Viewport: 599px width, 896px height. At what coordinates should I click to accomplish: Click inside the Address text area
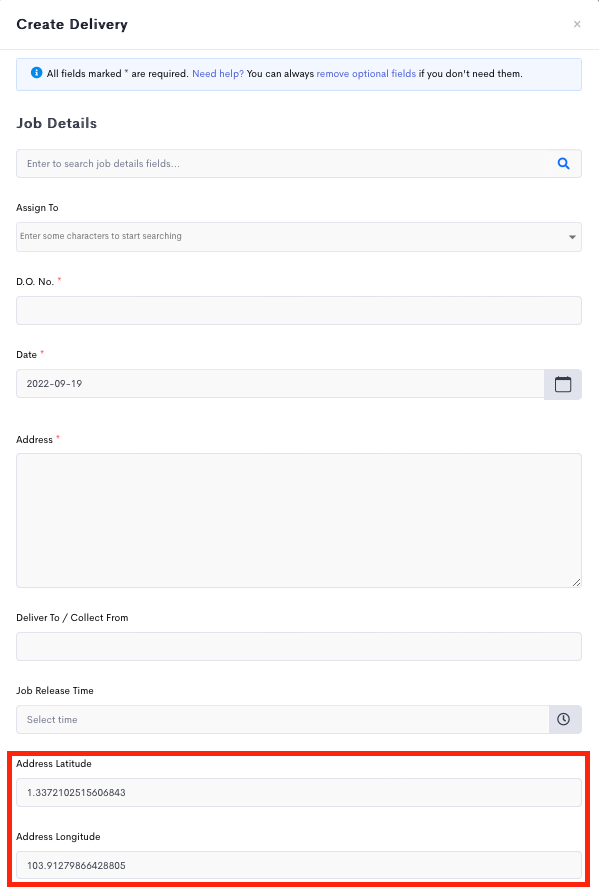pos(299,521)
